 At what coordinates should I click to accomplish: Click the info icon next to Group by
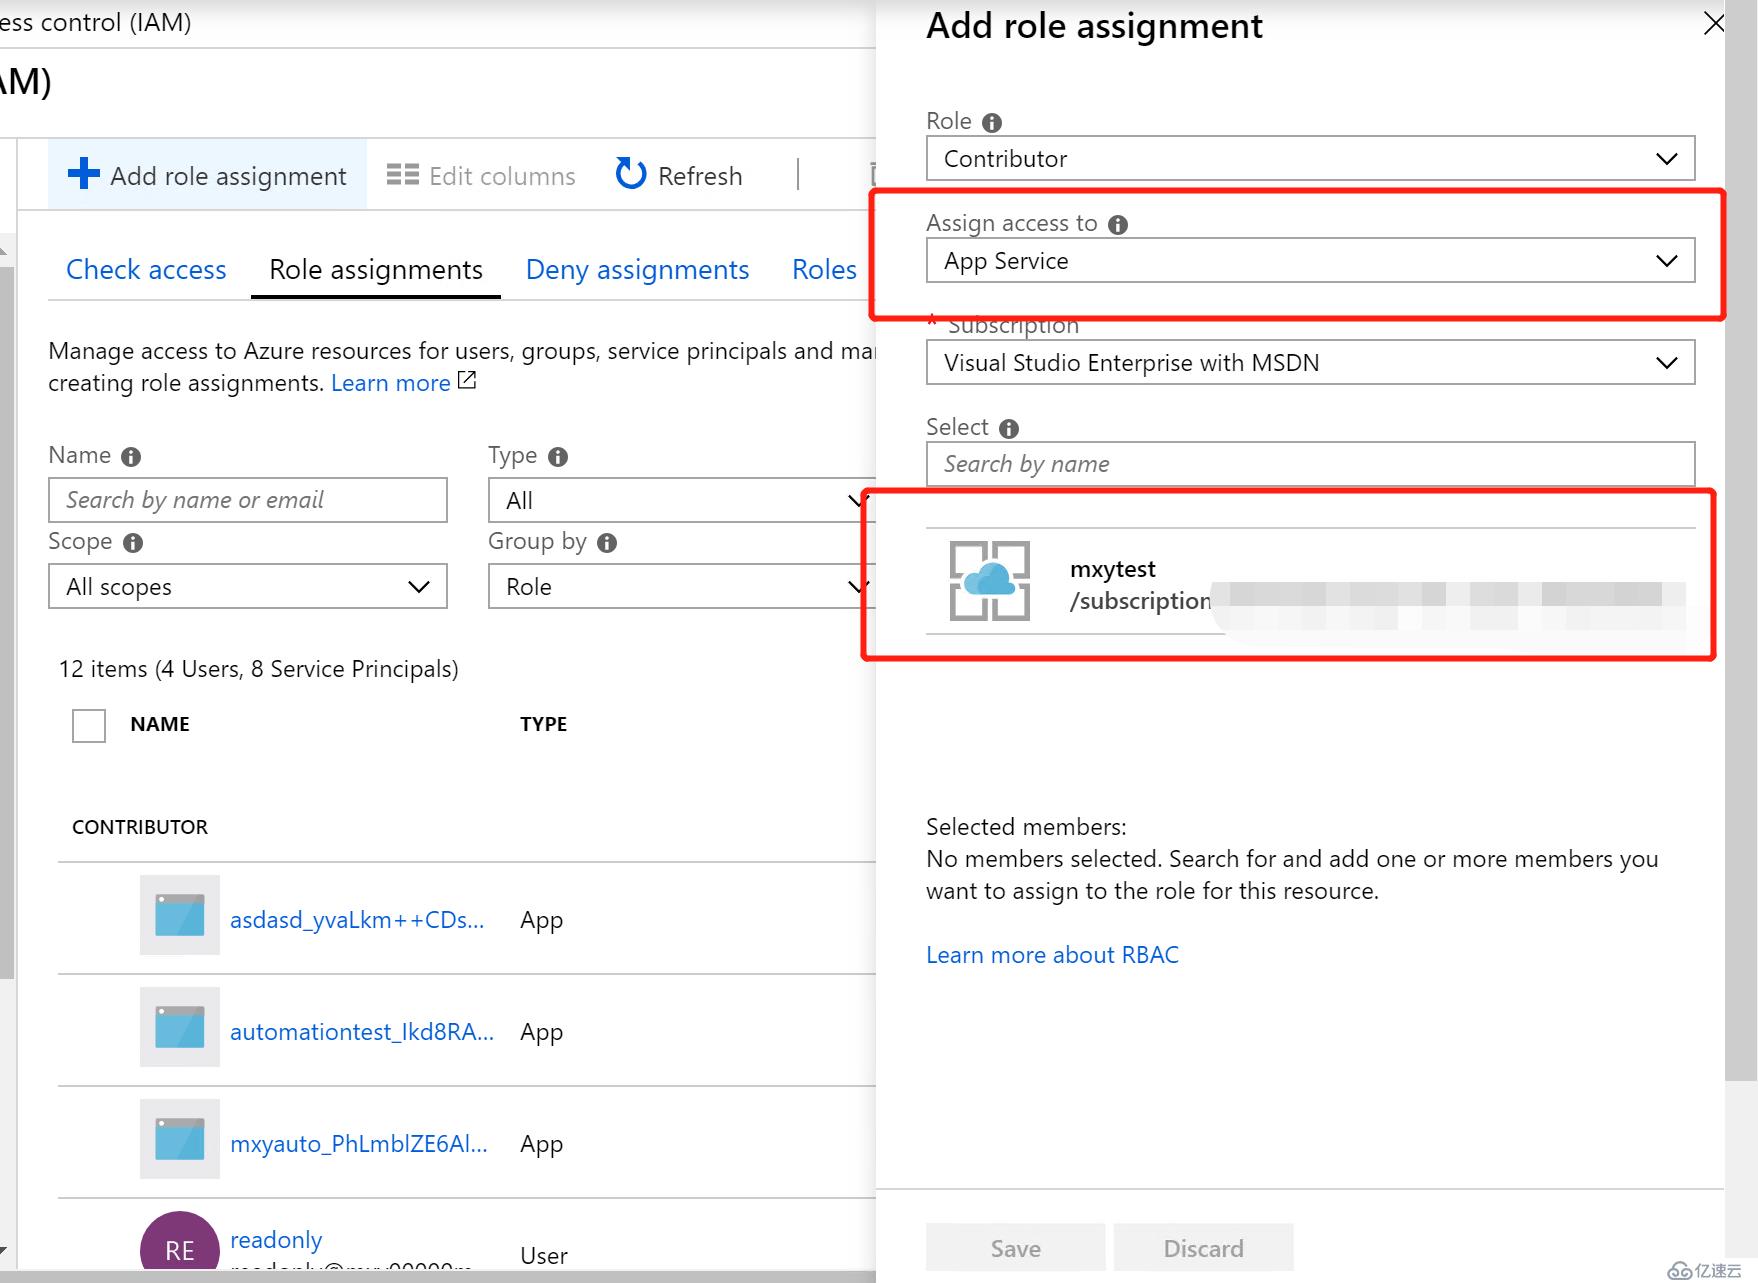coord(607,543)
